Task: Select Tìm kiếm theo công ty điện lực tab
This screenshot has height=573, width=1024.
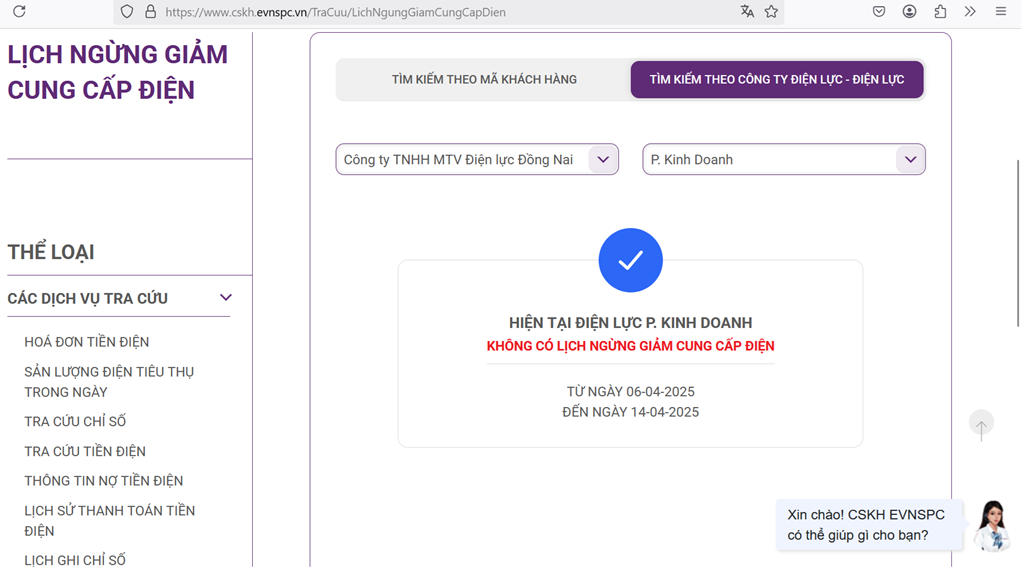Action: [776, 80]
